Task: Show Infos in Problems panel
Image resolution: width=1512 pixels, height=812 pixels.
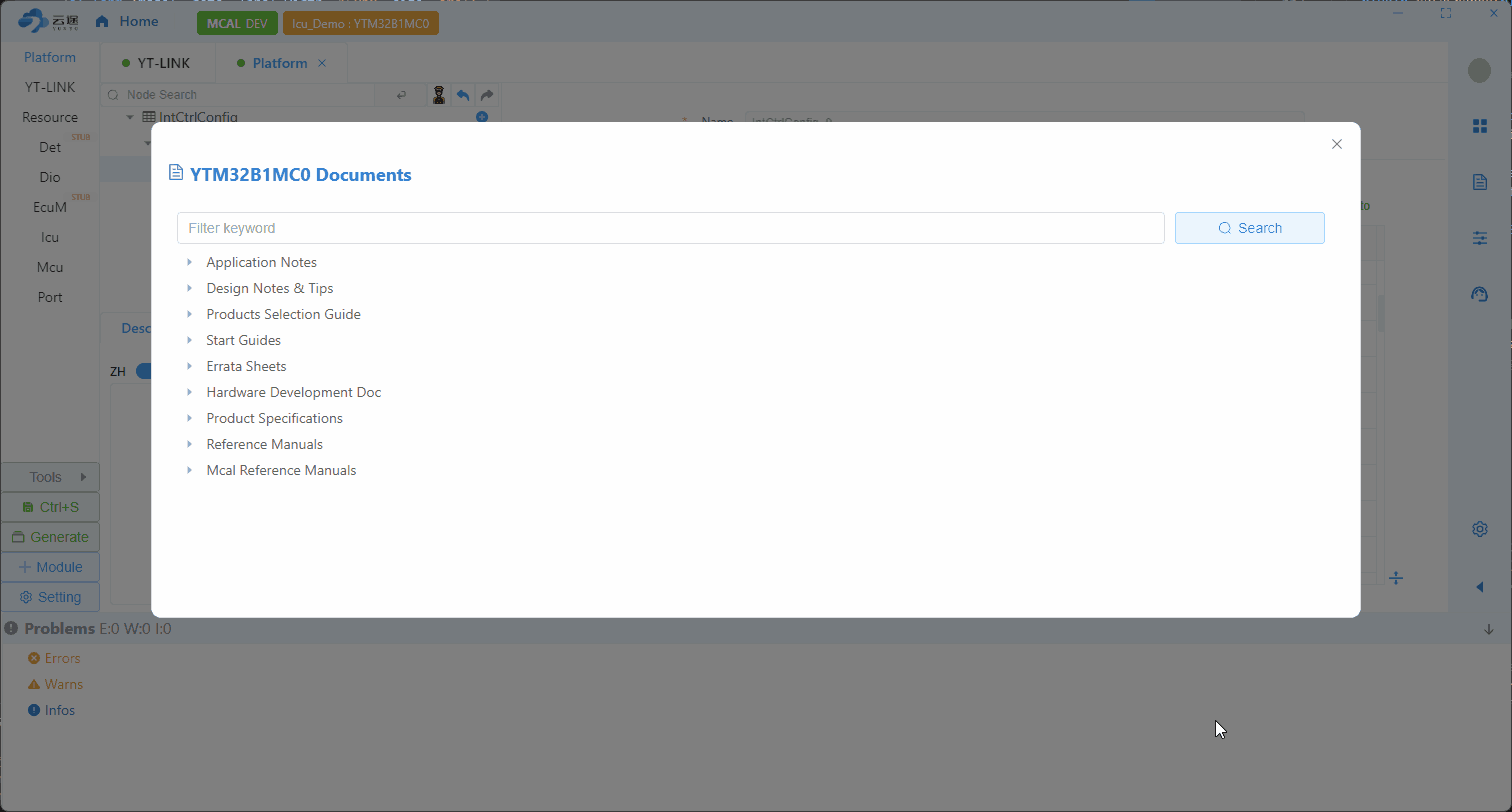Action: tap(51, 710)
